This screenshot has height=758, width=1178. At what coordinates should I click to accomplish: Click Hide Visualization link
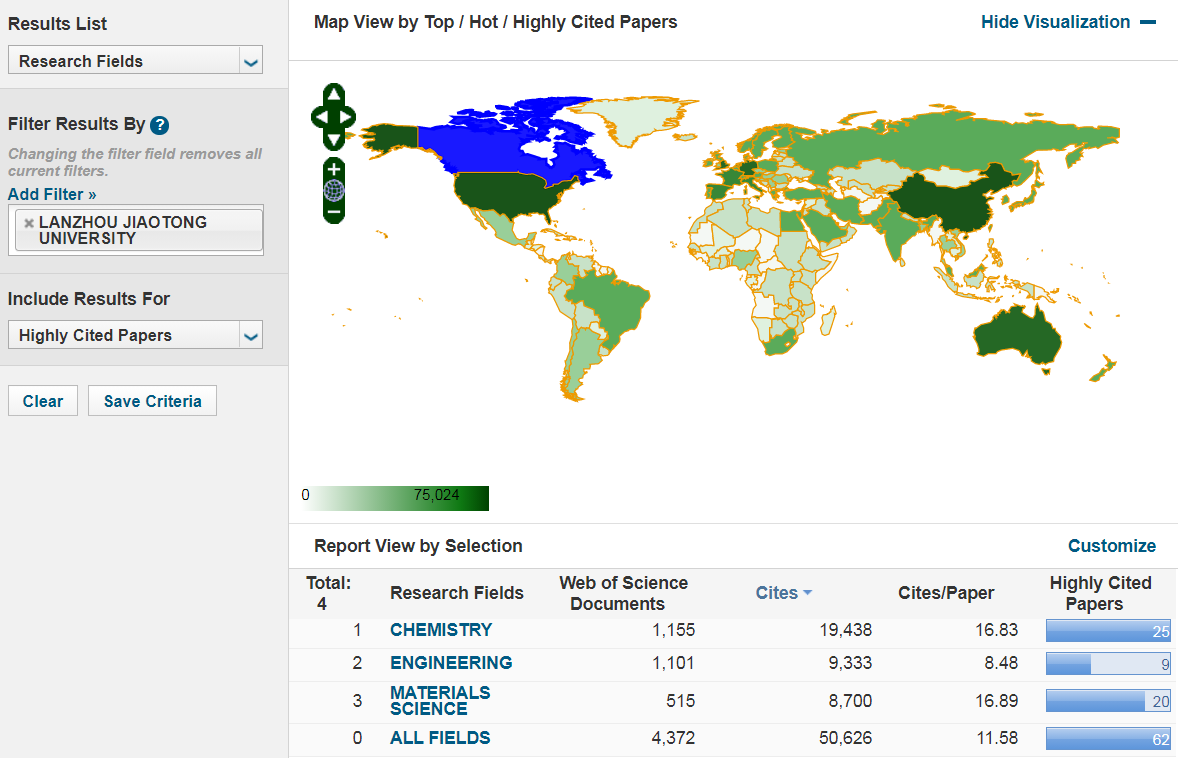pos(1056,22)
